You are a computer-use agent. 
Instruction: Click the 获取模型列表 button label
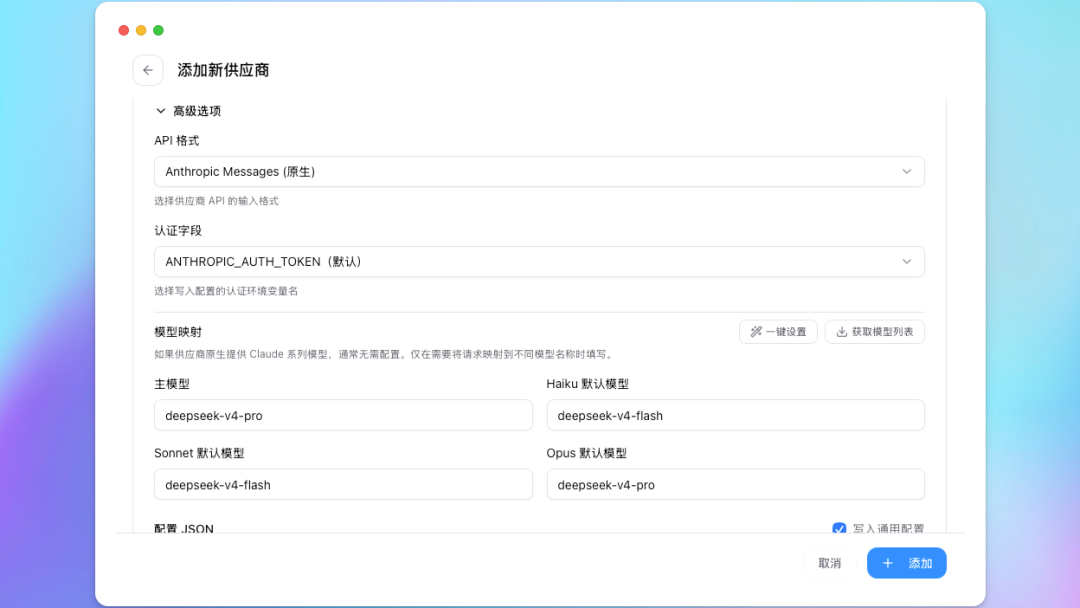(x=882, y=332)
